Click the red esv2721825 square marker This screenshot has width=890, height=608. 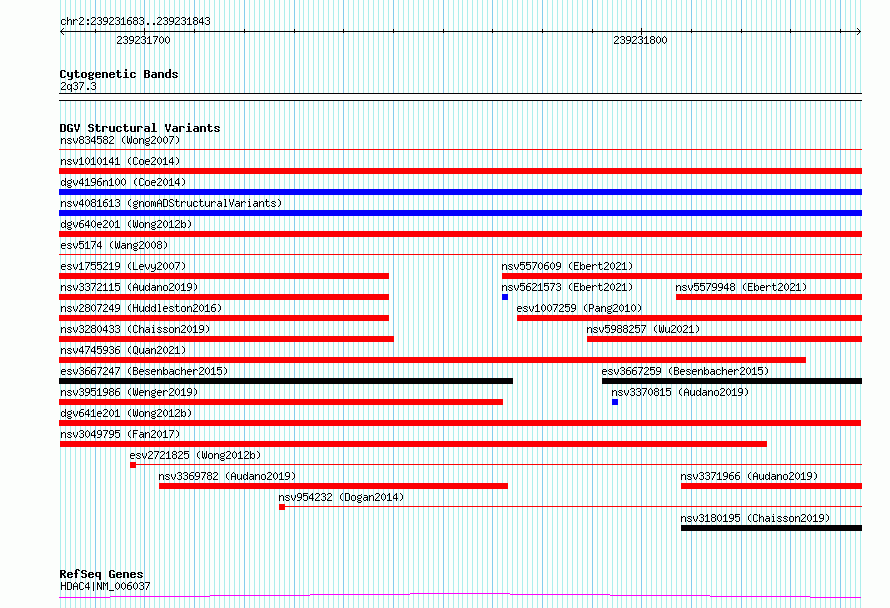pyautogui.click(x=133, y=465)
